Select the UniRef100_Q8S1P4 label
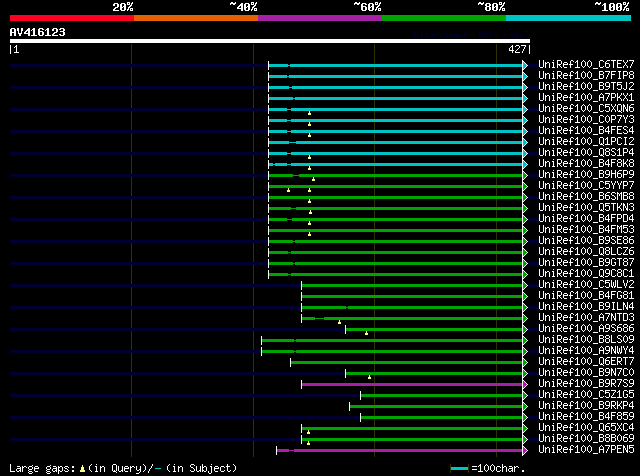 click(x=586, y=152)
